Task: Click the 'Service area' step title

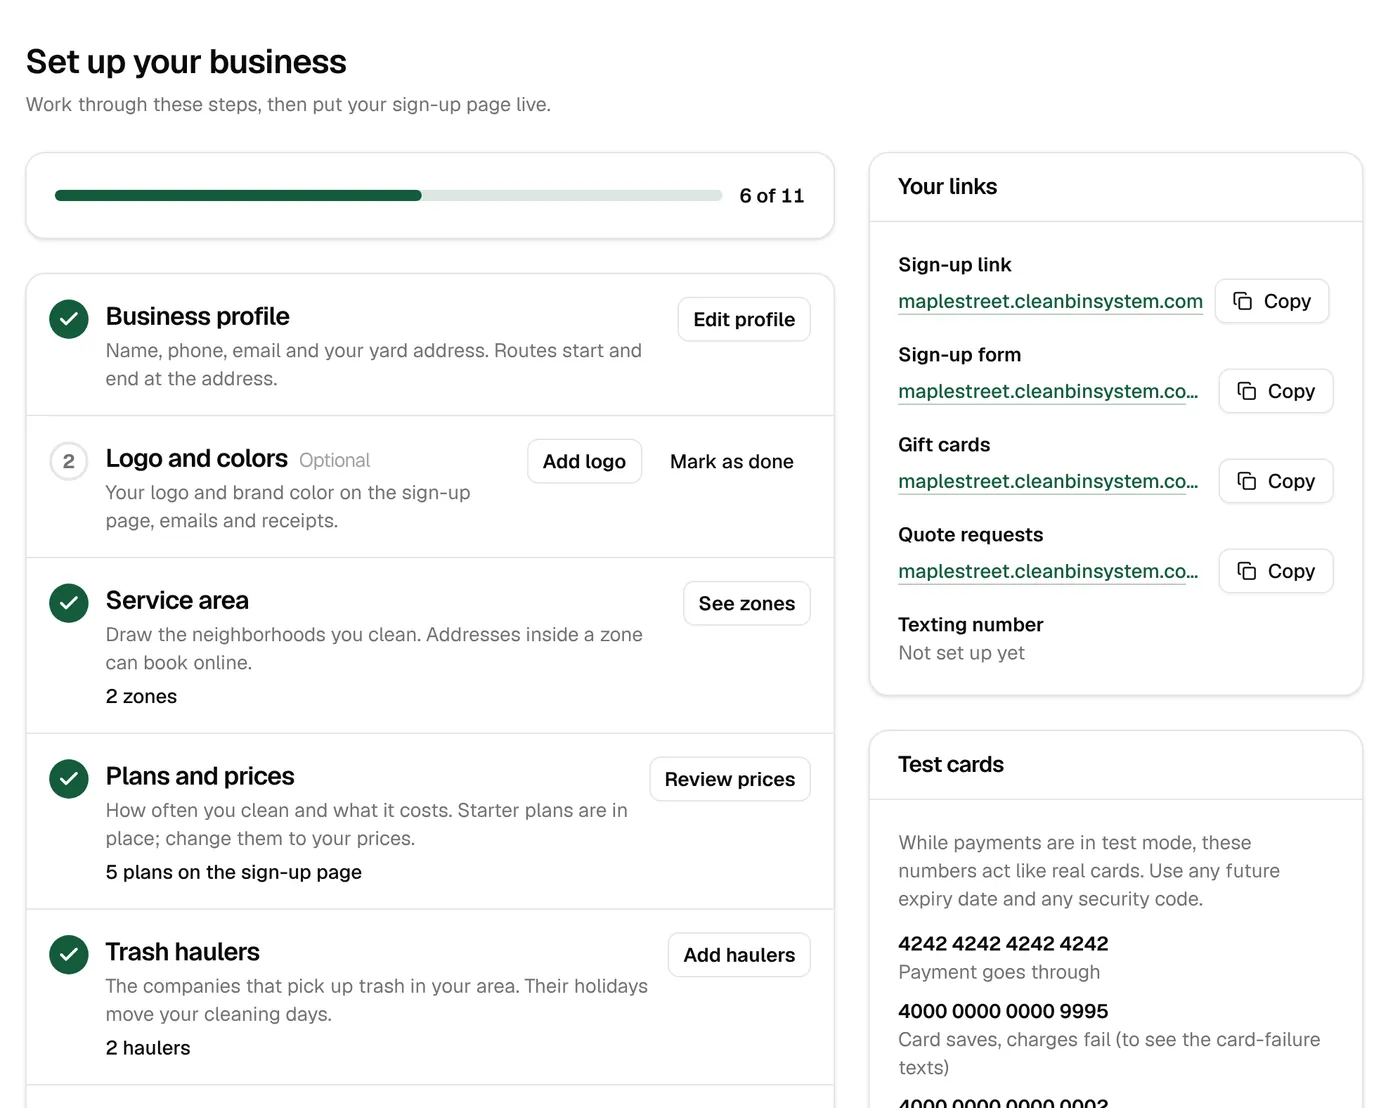Action: tap(177, 600)
